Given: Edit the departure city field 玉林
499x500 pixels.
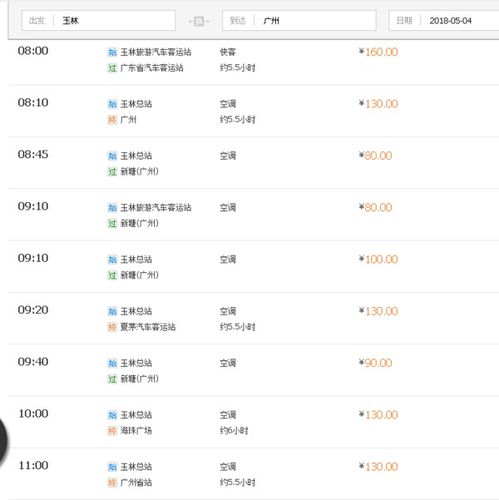Looking at the screenshot, I should point(99,21).
